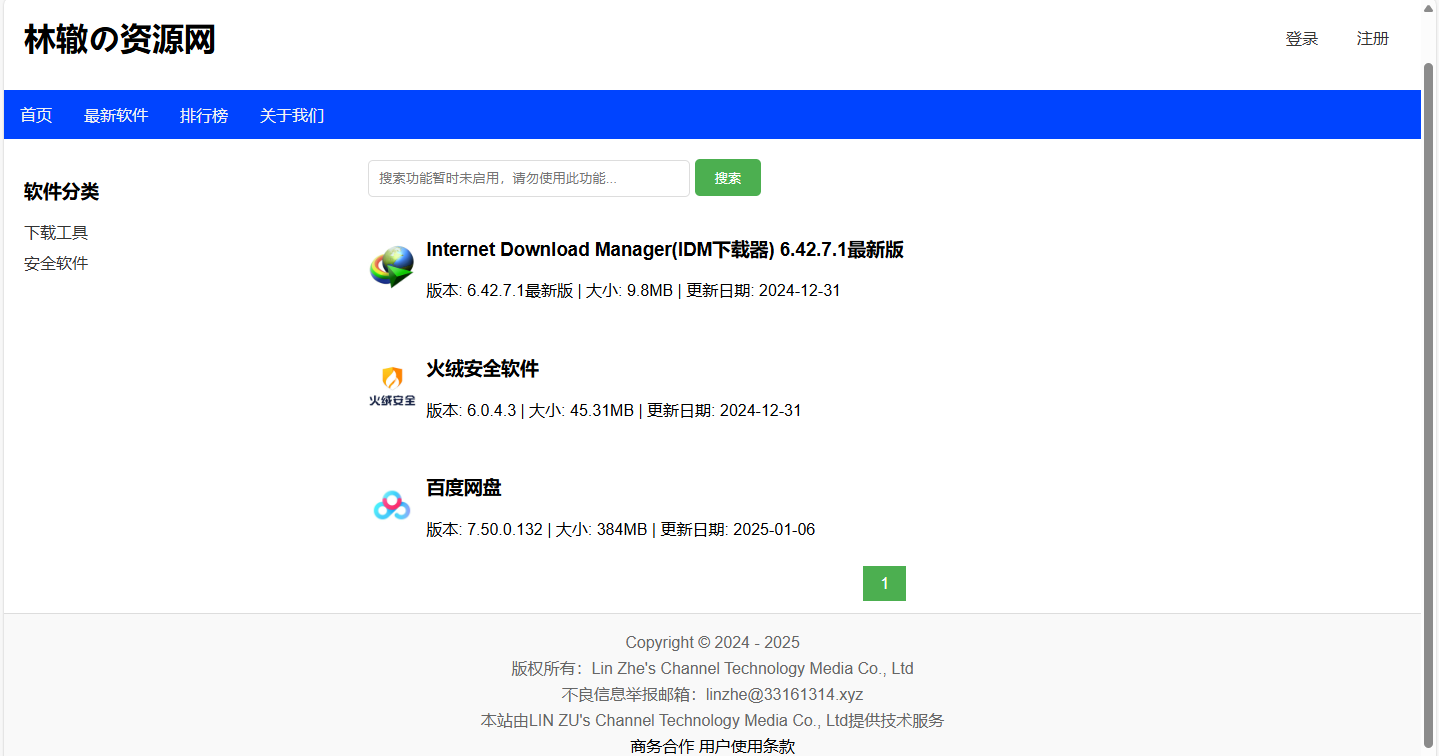Click the IDM version info line 9.8MB
This screenshot has height=756, width=1439.
tap(633, 291)
